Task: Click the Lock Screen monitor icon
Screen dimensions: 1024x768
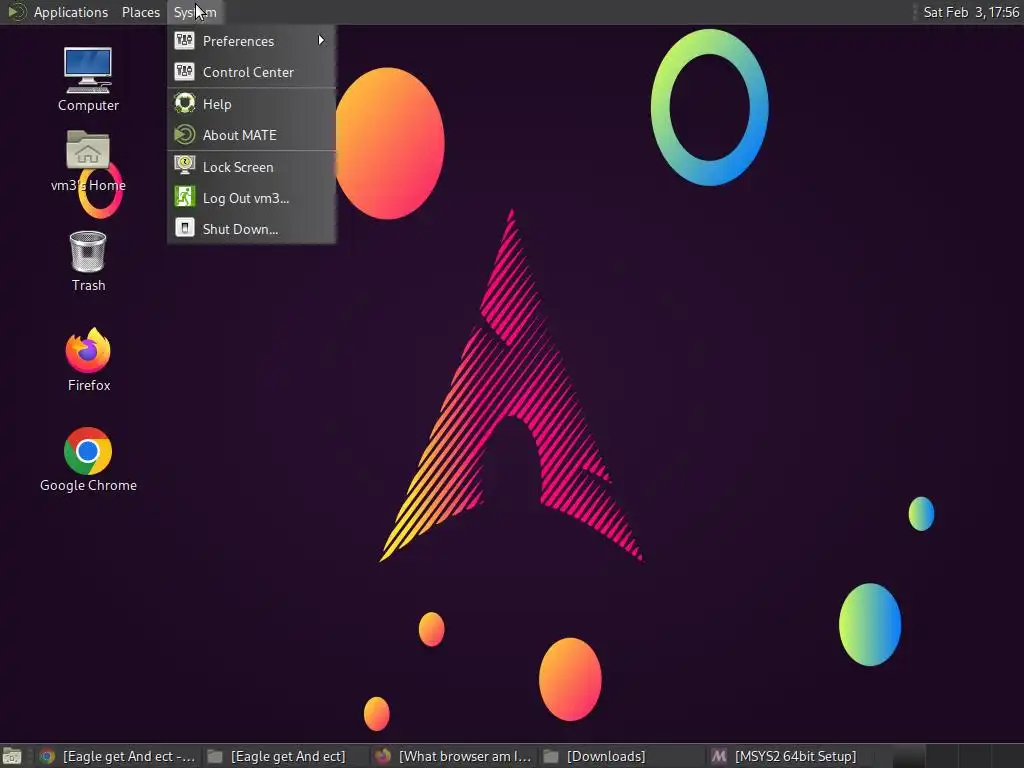Action: pos(185,166)
